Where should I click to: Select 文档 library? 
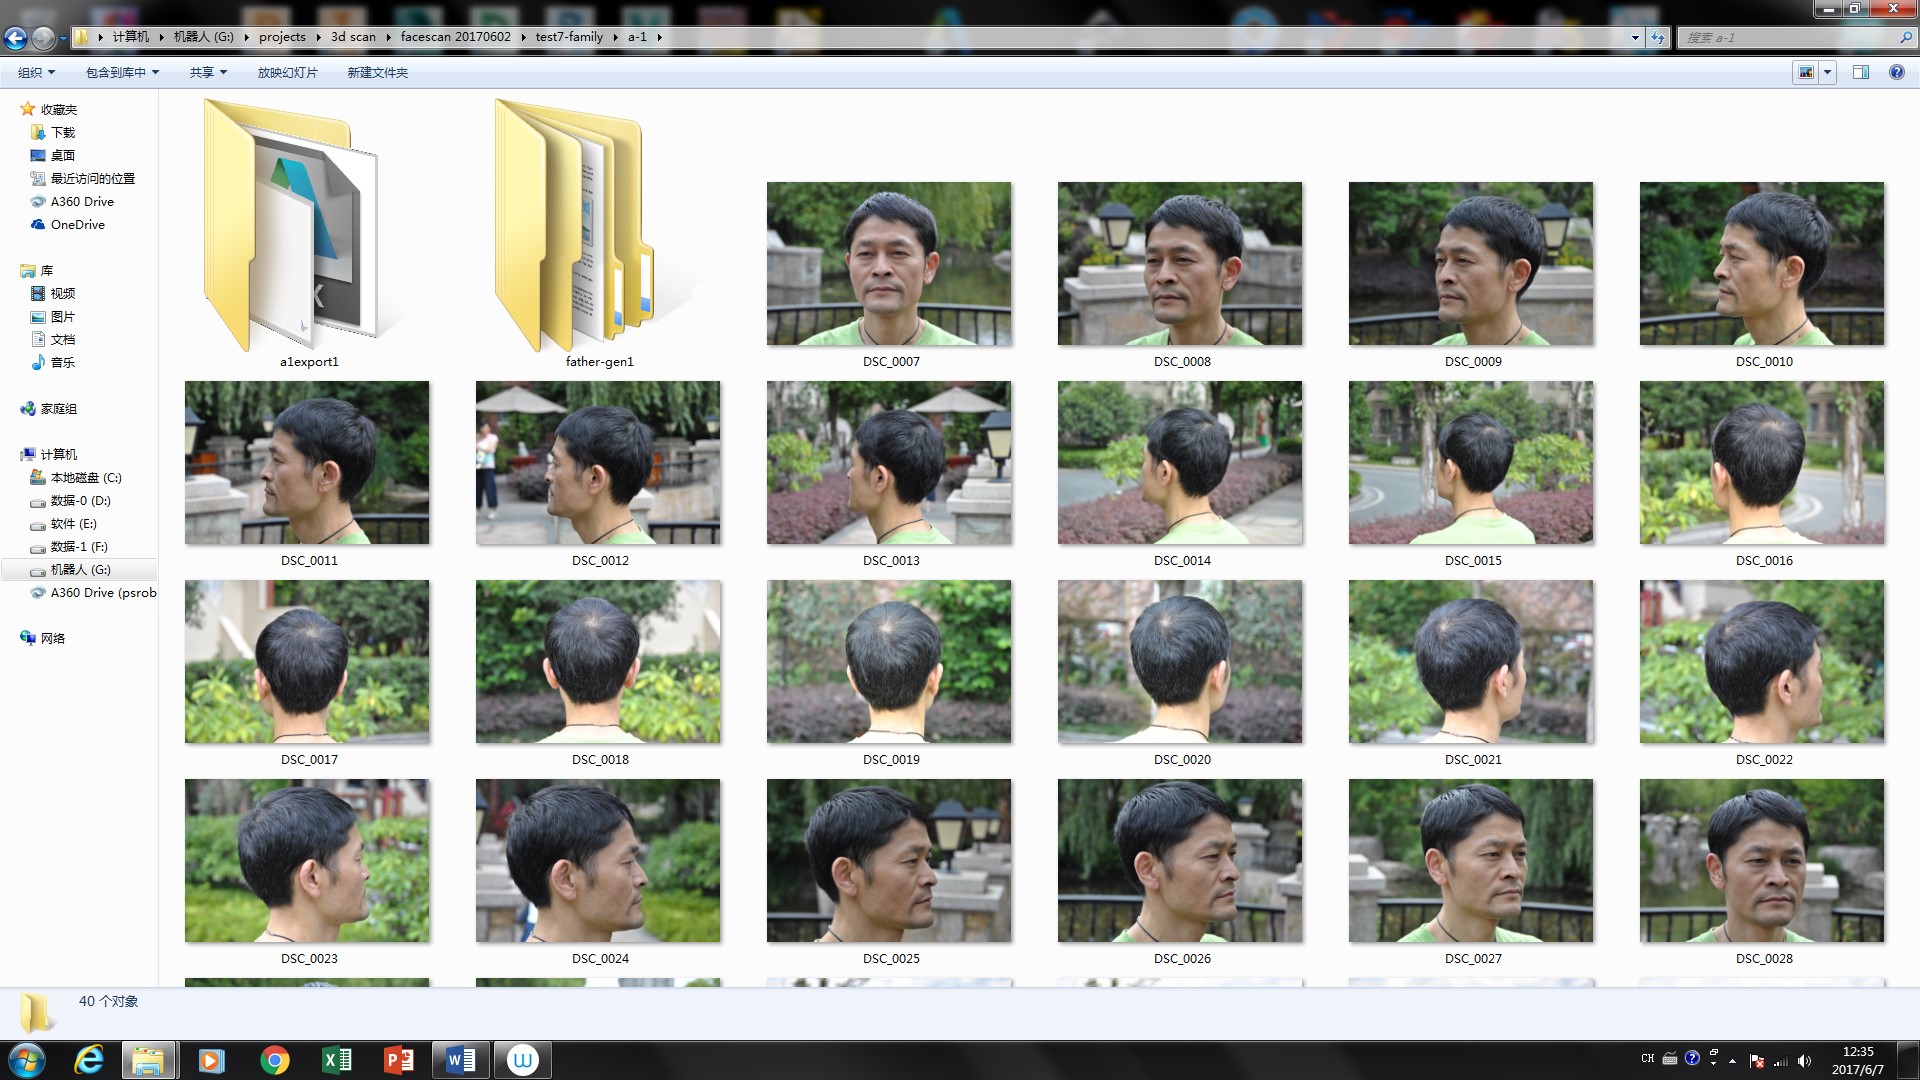[x=62, y=339]
